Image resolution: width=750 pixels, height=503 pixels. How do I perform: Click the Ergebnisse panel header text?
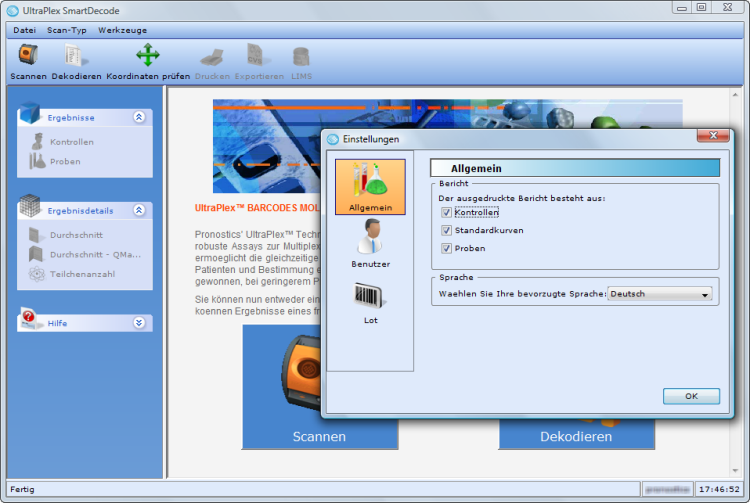click(71, 118)
